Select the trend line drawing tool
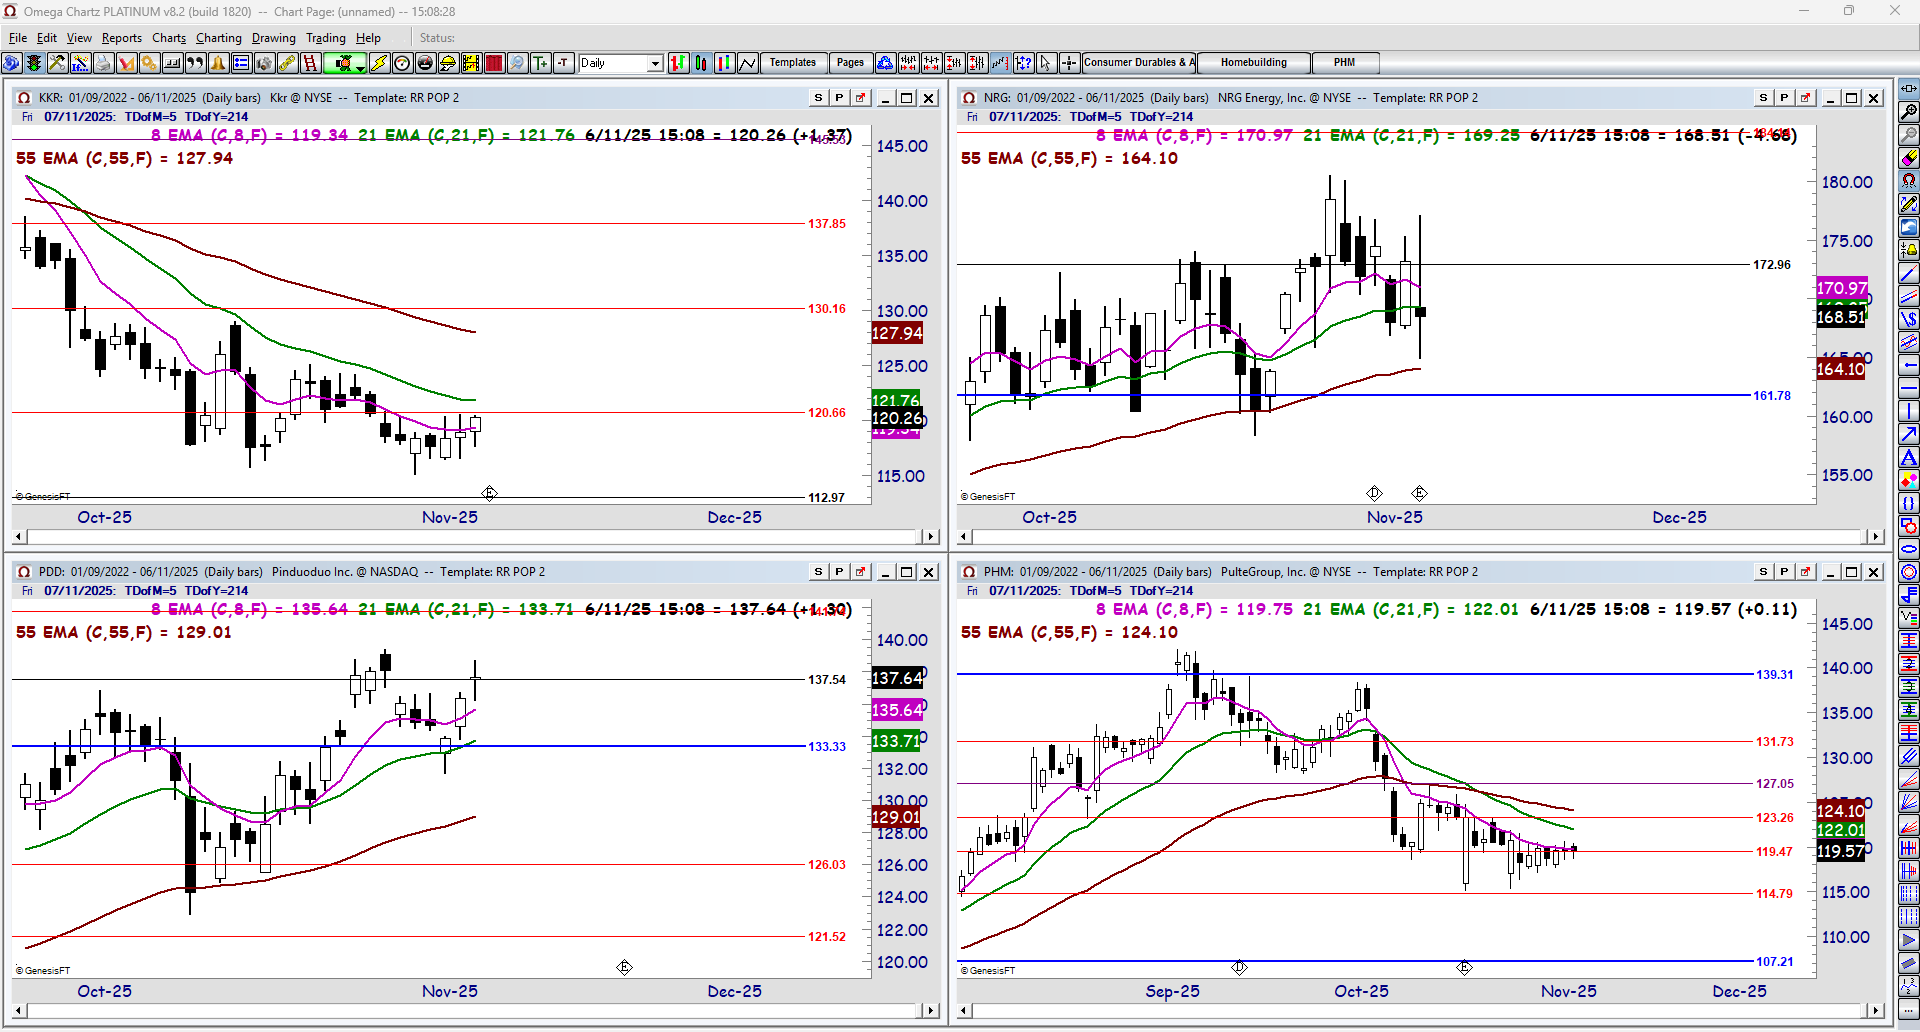This screenshot has width=1920, height=1032. [x=1909, y=273]
